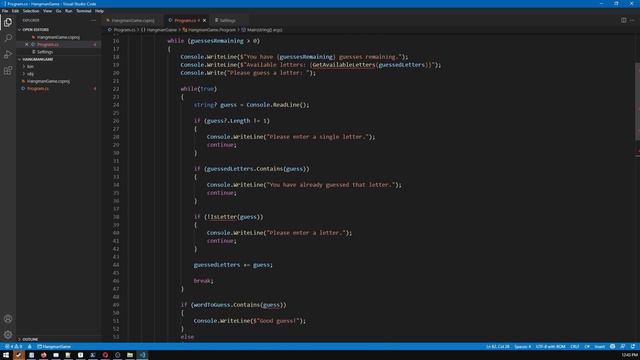The height and width of the screenshot is (360, 640).
Task: Open the Explorer view in activity bar
Action: 8,22
